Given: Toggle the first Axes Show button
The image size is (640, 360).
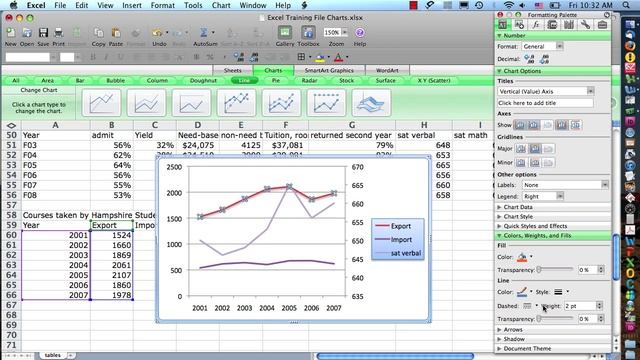Looking at the screenshot, I should click(520, 125).
